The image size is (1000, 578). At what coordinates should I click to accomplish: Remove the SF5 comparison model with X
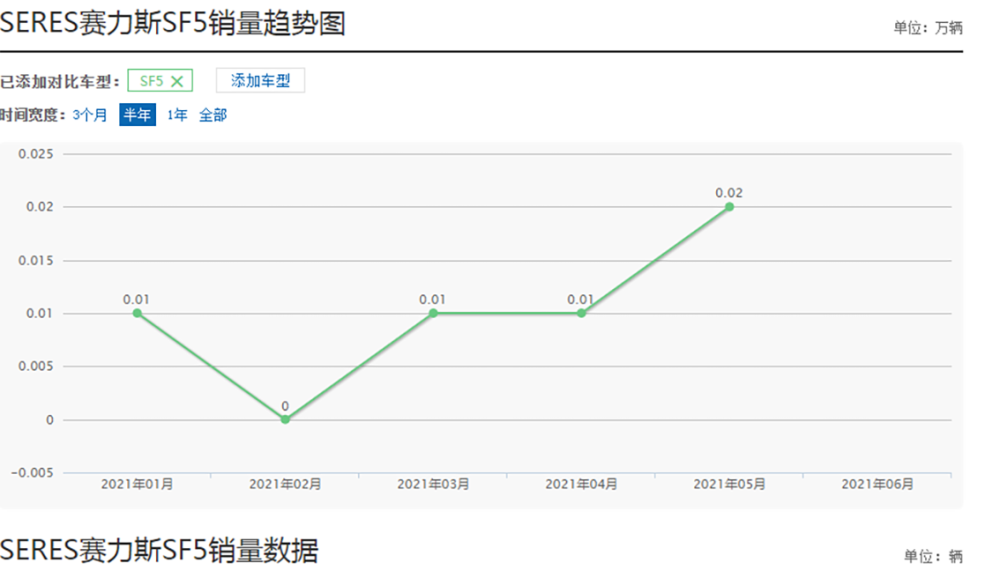tap(177, 82)
